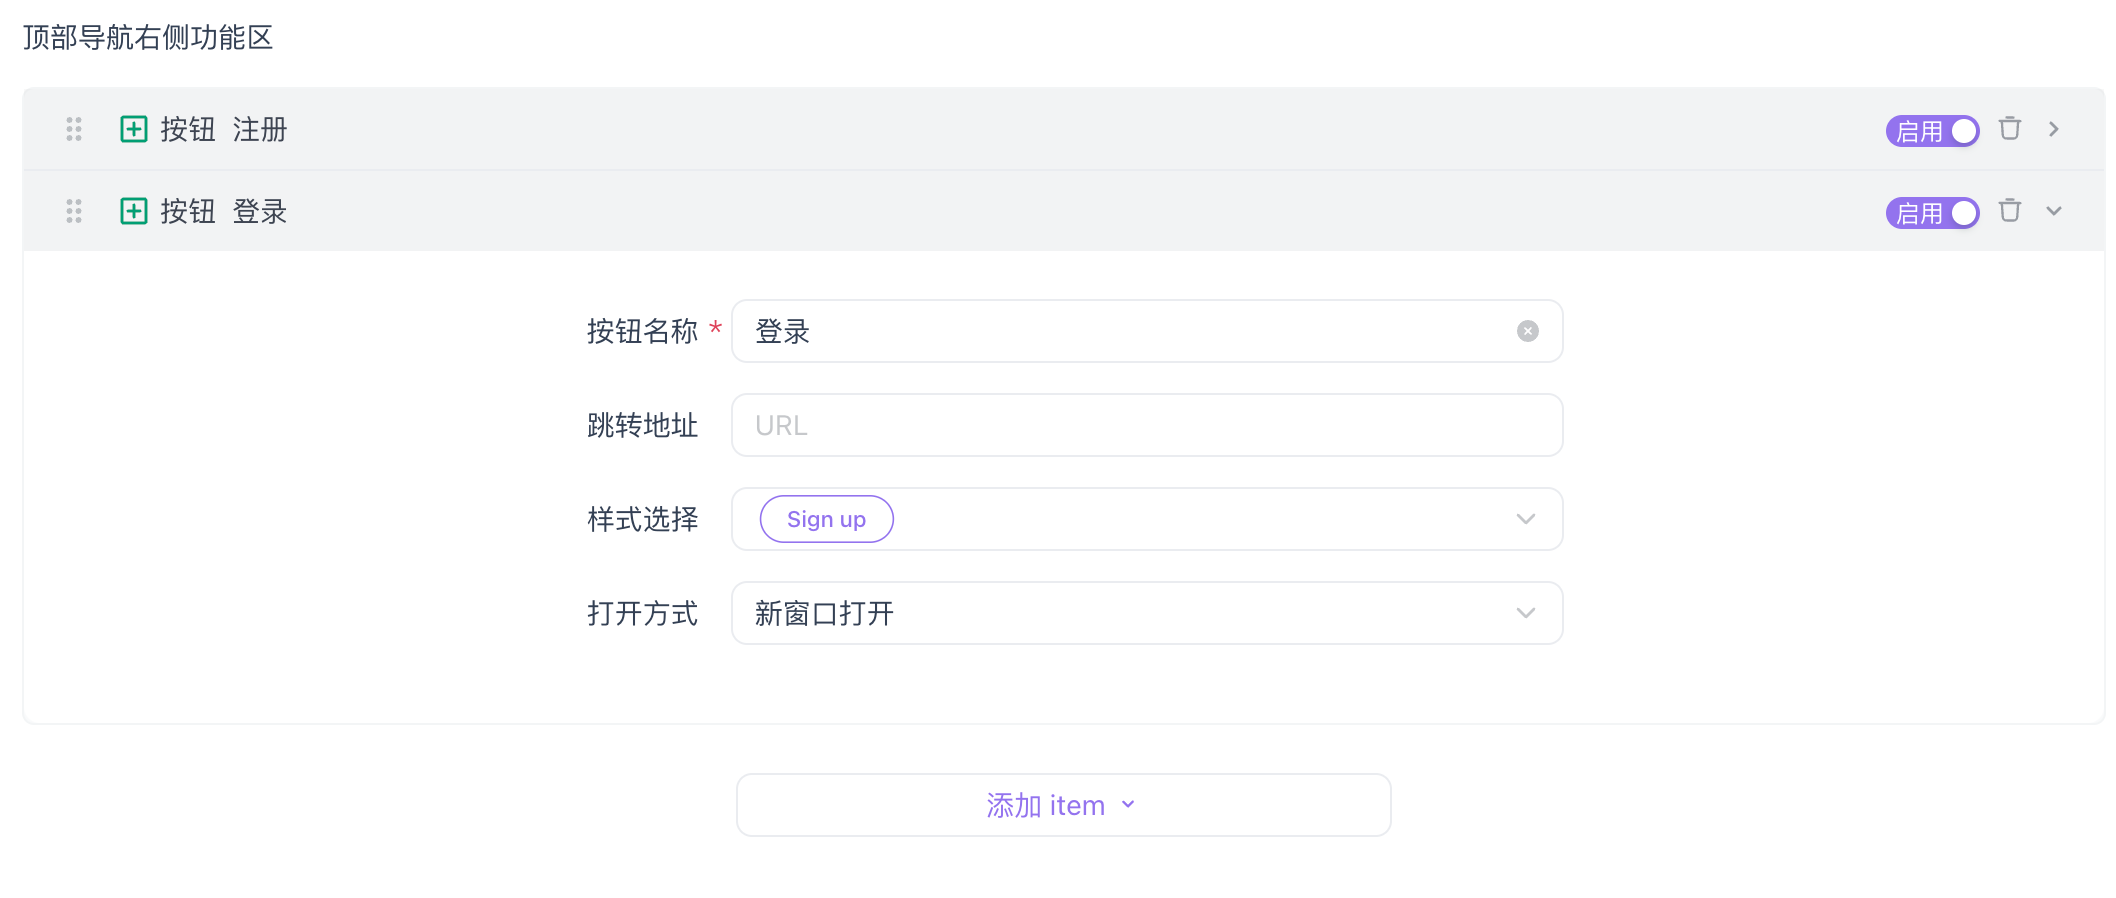Click the green button type icon beside 登录
2116x898 pixels.
coord(133,211)
